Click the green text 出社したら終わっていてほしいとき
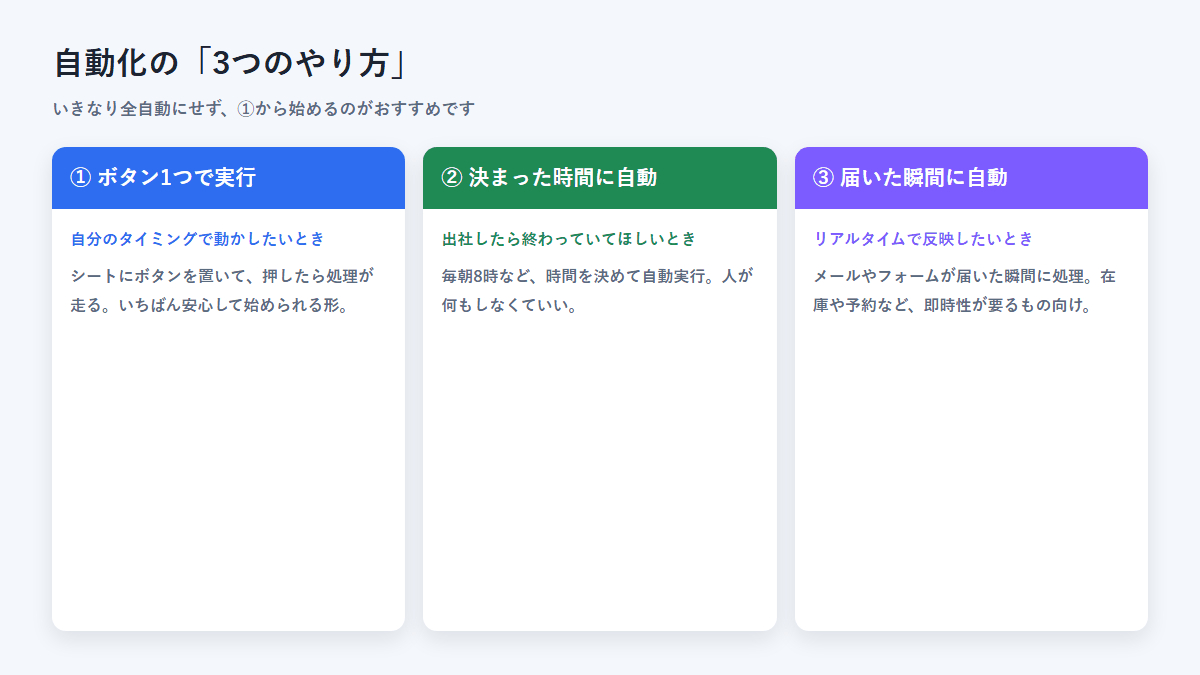This screenshot has height=675, width=1200. (x=569, y=239)
